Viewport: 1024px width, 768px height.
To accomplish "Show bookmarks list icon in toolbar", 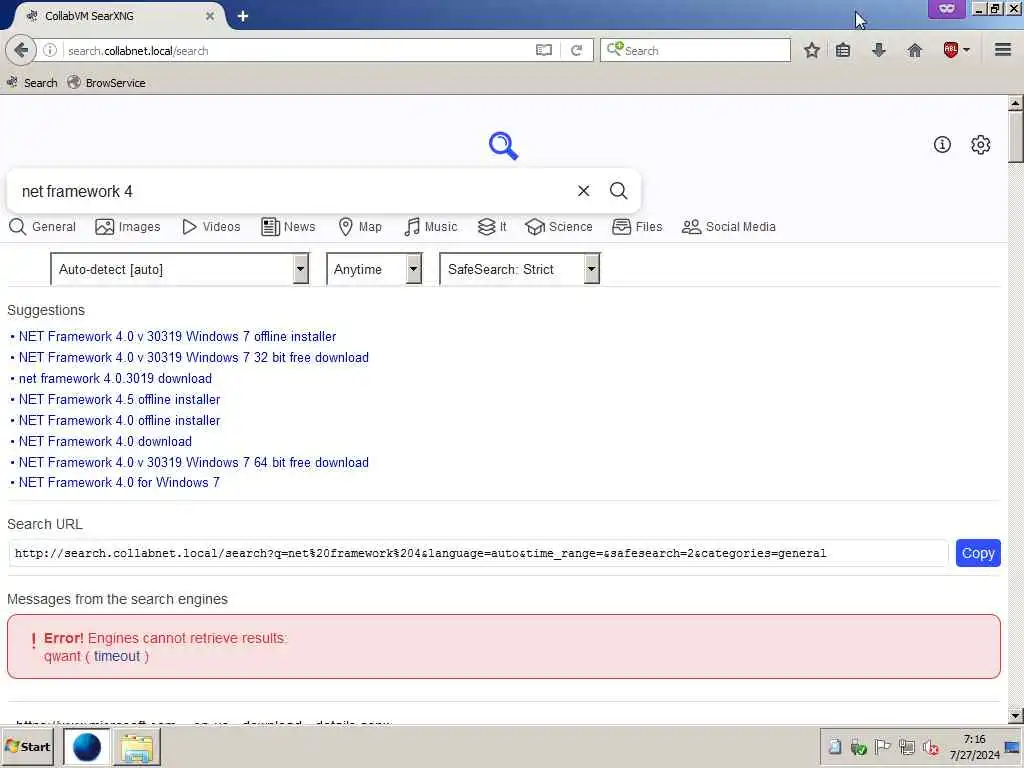I will tap(843, 50).
